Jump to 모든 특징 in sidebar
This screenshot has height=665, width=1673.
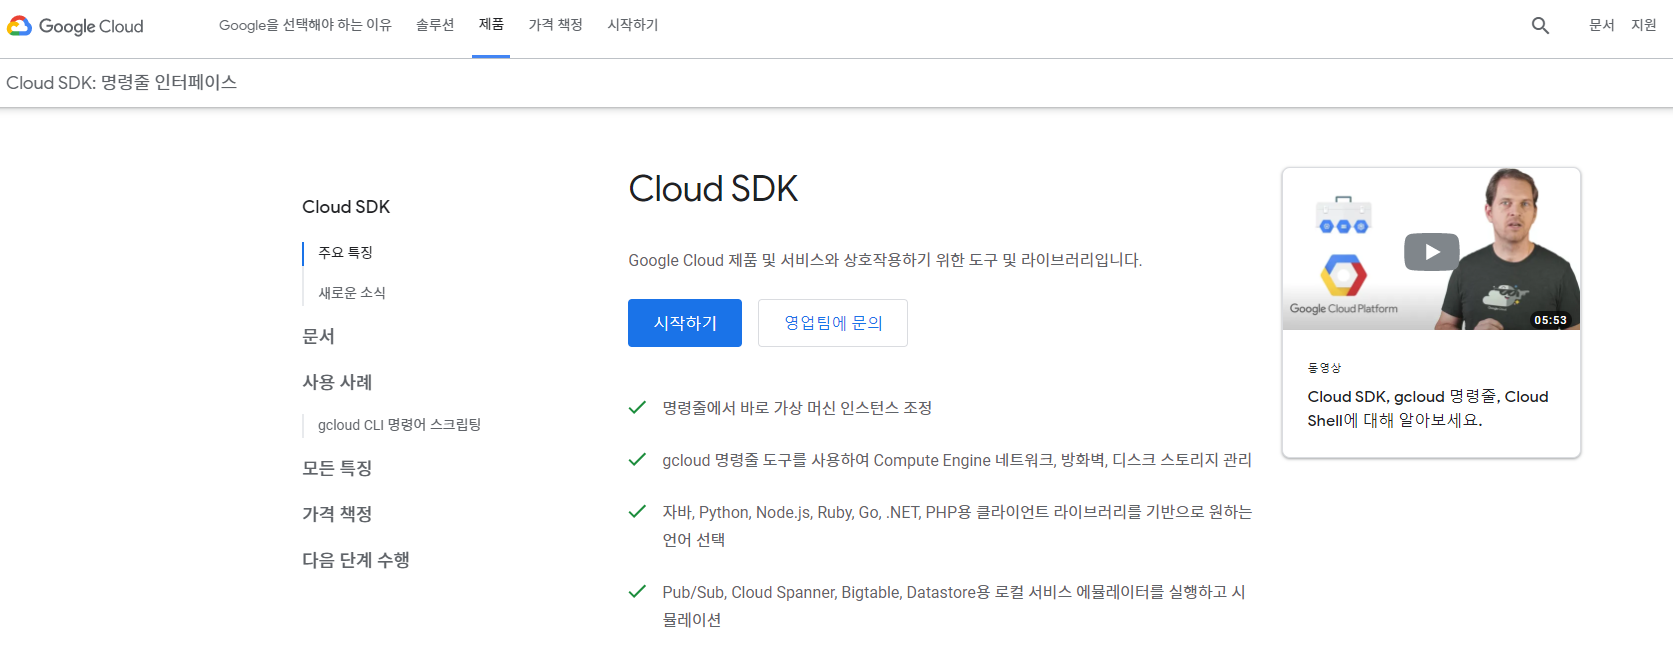(337, 468)
